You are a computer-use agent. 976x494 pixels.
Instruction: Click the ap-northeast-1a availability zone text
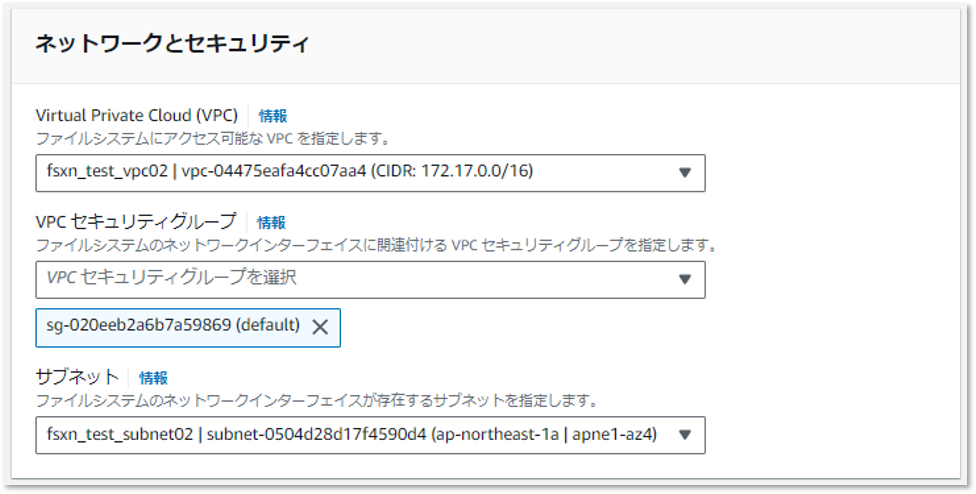coord(495,434)
